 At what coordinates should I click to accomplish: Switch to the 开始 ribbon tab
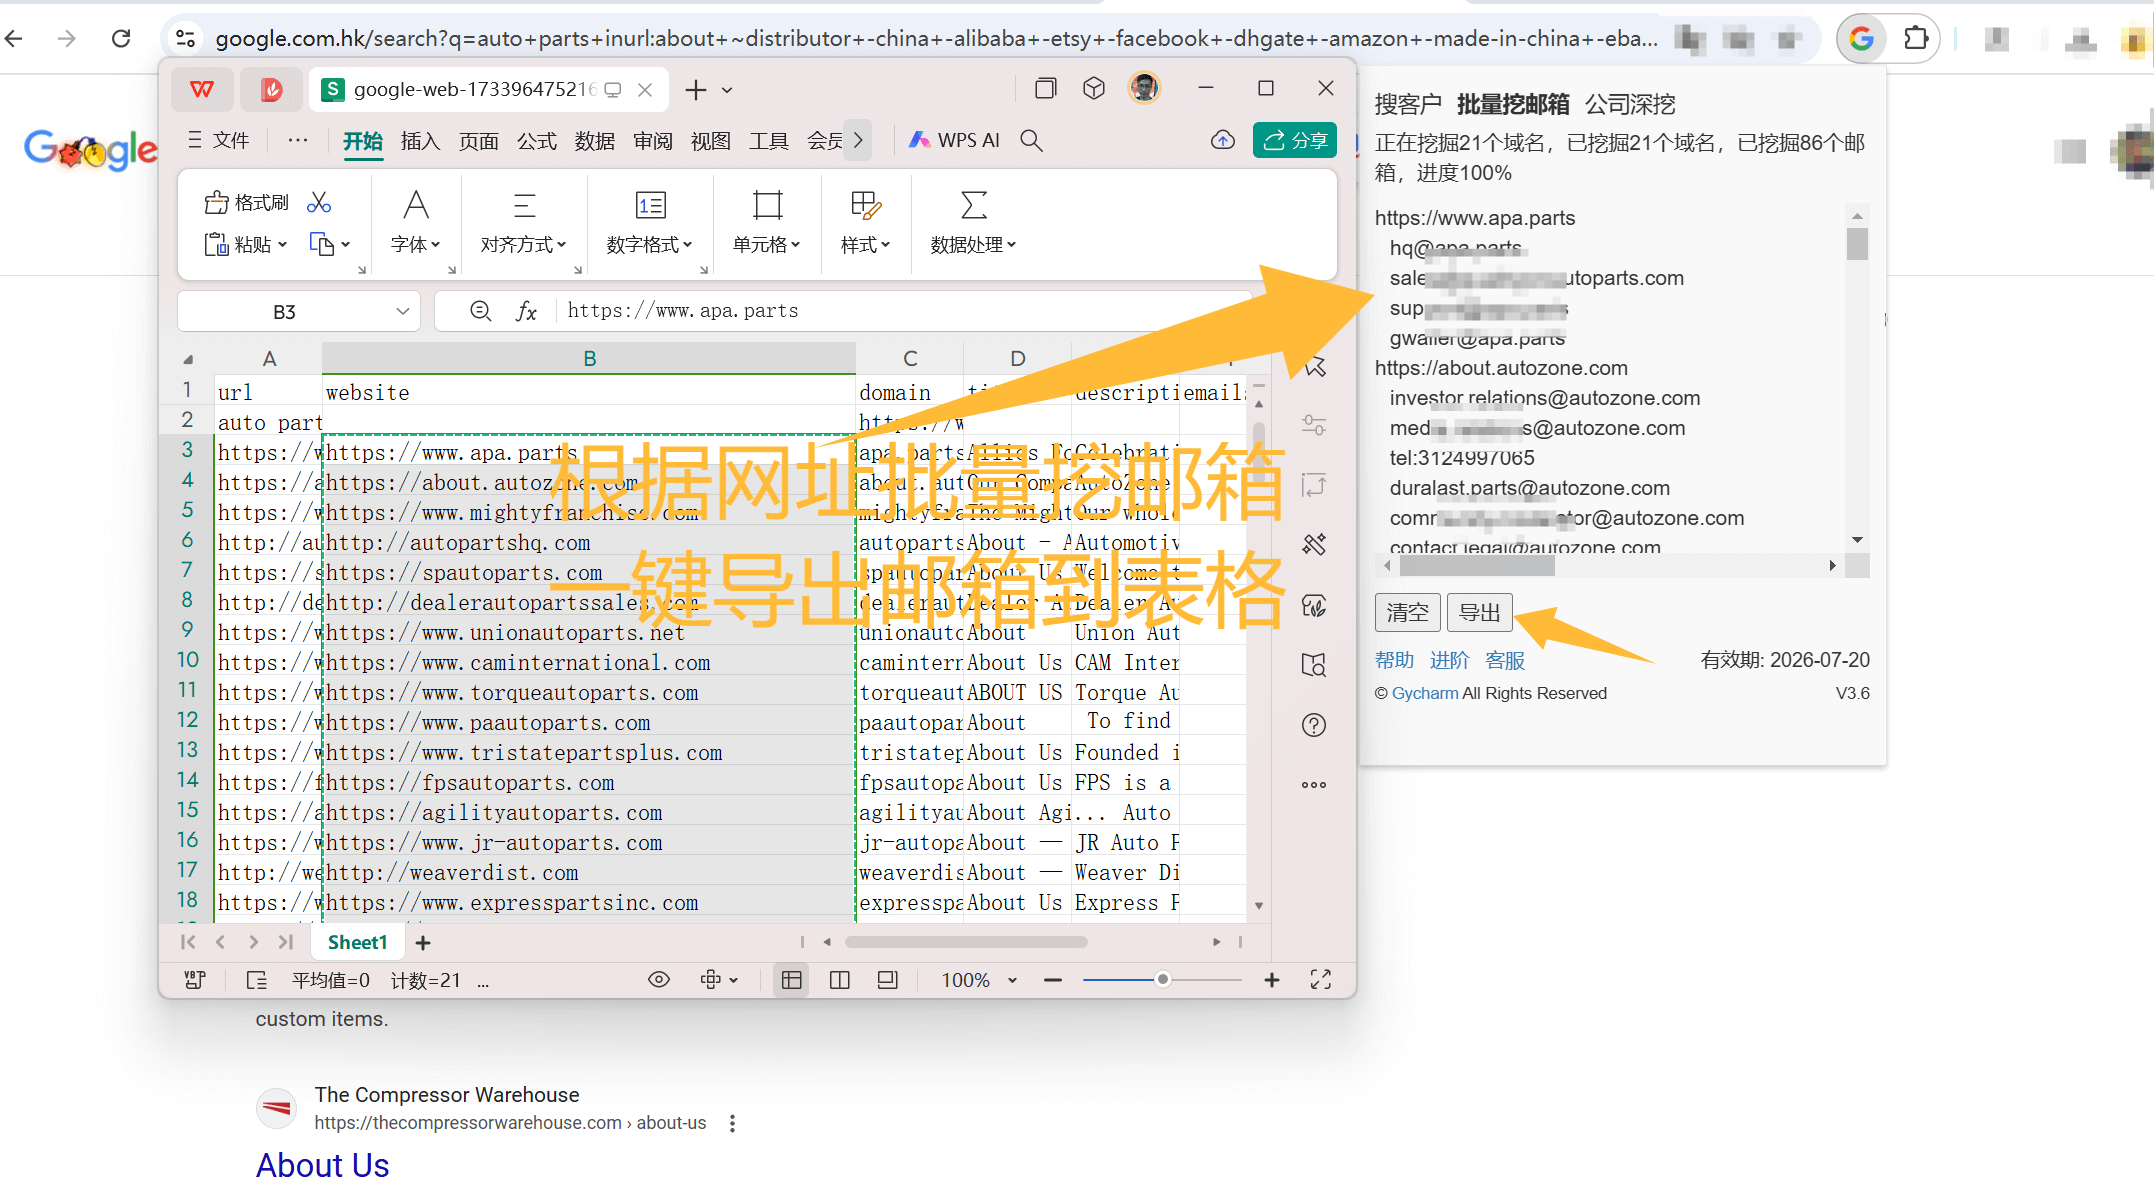point(362,142)
